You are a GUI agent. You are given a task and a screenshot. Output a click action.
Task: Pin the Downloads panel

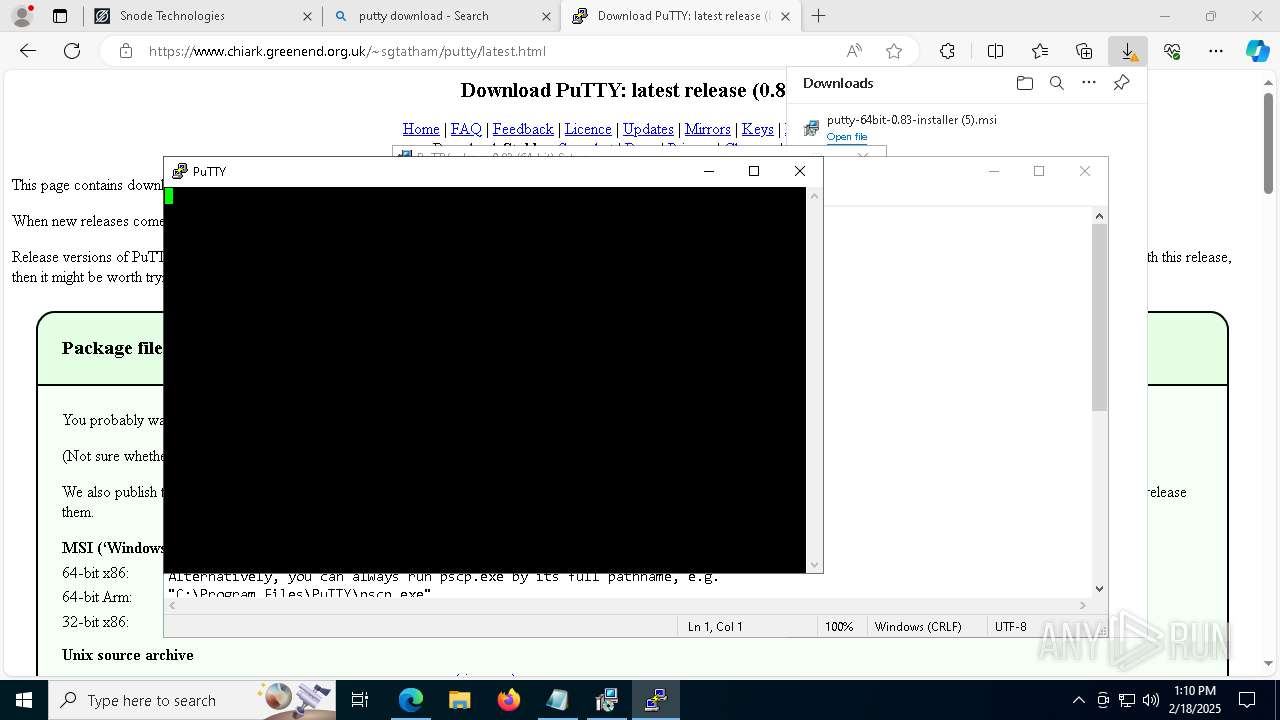pyautogui.click(x=1121, y=83)
